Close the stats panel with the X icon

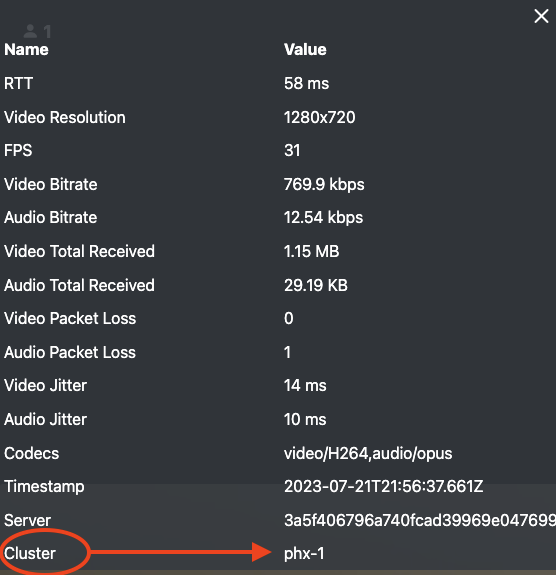541,16
